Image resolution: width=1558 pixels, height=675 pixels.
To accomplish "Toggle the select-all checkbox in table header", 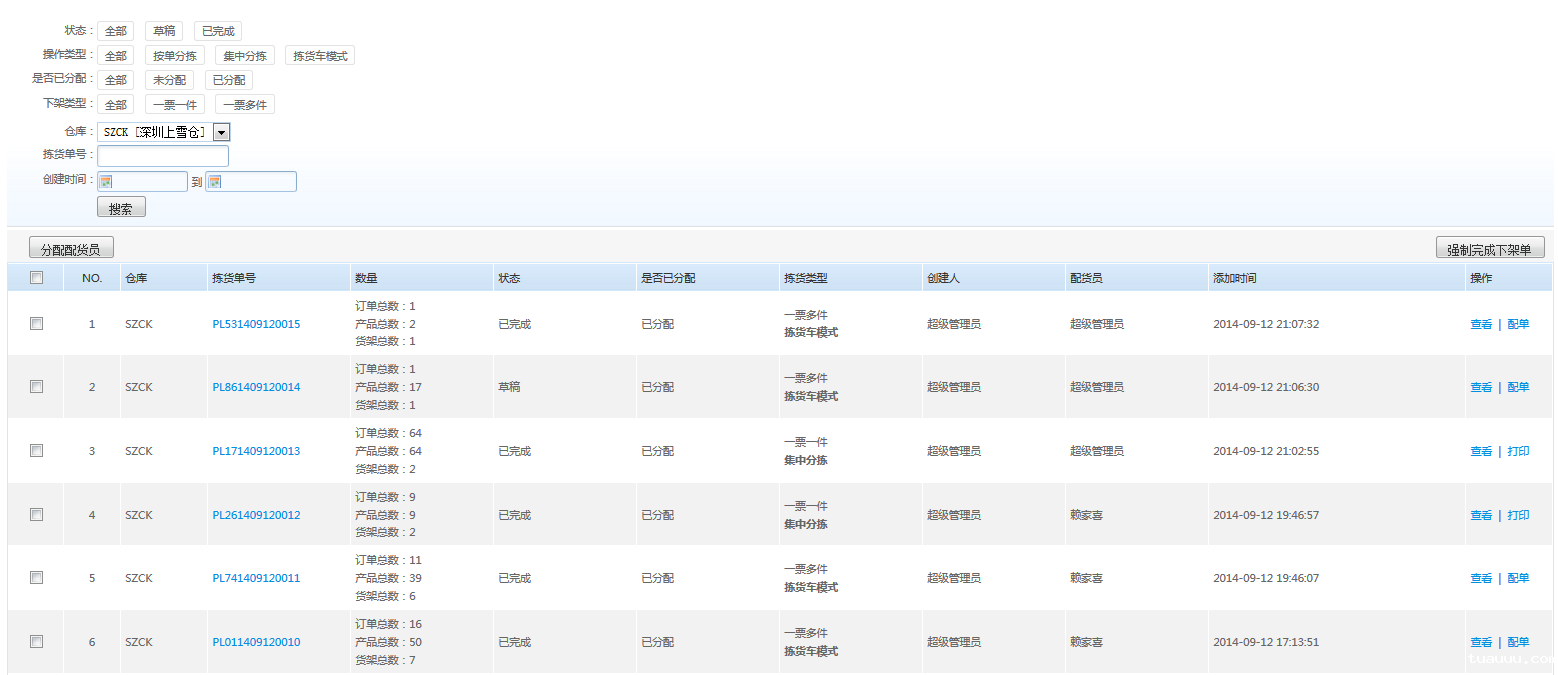I will pos(36,277).
